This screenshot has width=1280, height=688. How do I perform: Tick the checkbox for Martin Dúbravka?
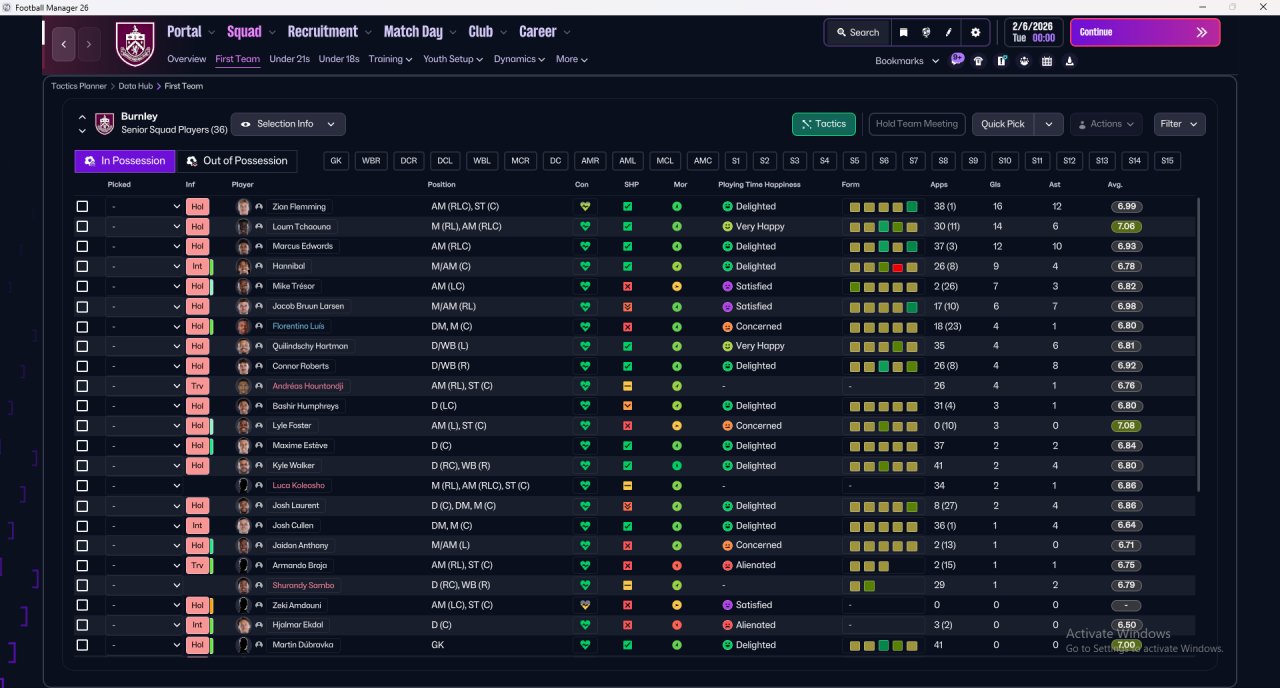[82, 645]
